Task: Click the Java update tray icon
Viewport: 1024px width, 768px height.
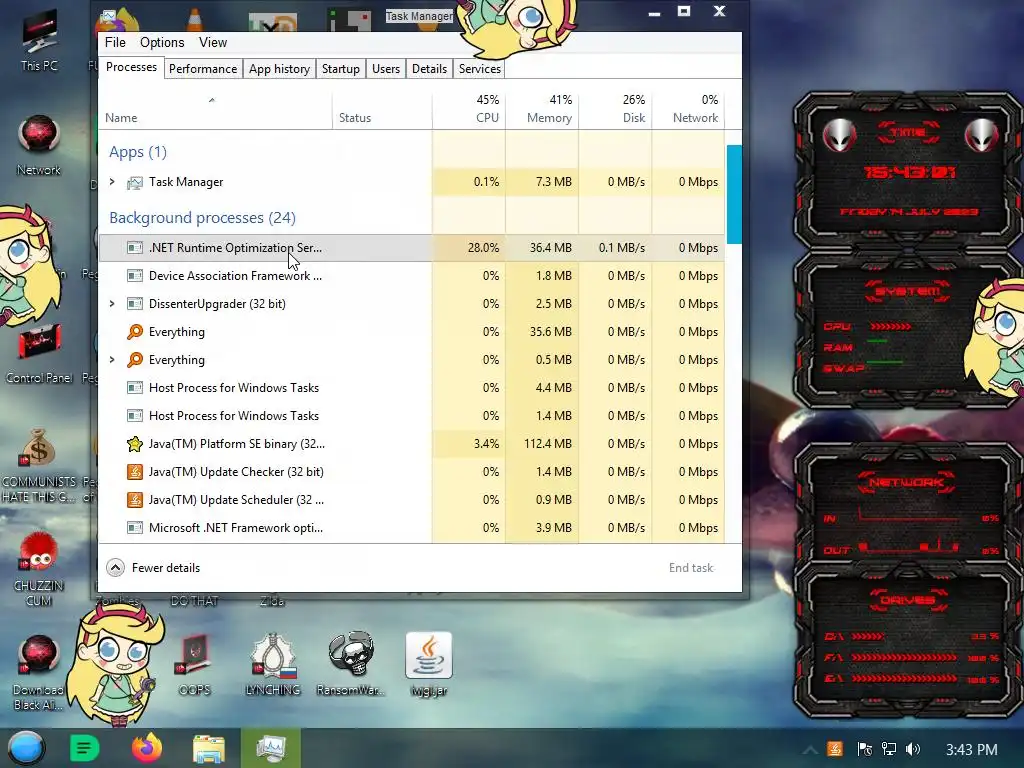Action: 835,749
